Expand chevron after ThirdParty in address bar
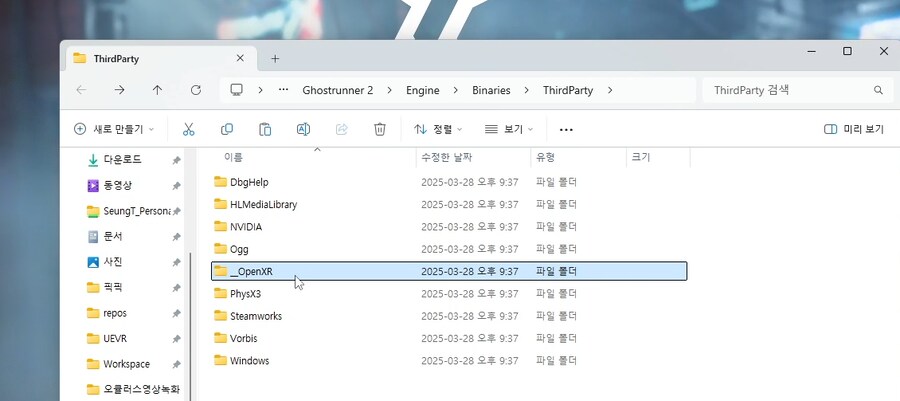Viewport: 900px width, 401px height. pyautogui.click(x=610, y=90)
